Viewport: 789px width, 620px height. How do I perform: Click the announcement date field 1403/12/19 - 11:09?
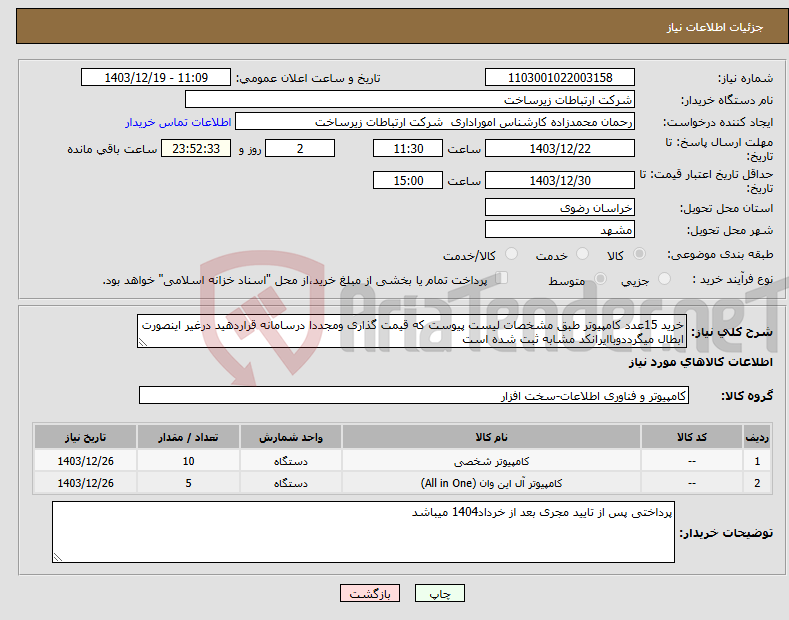coord(156,78)
